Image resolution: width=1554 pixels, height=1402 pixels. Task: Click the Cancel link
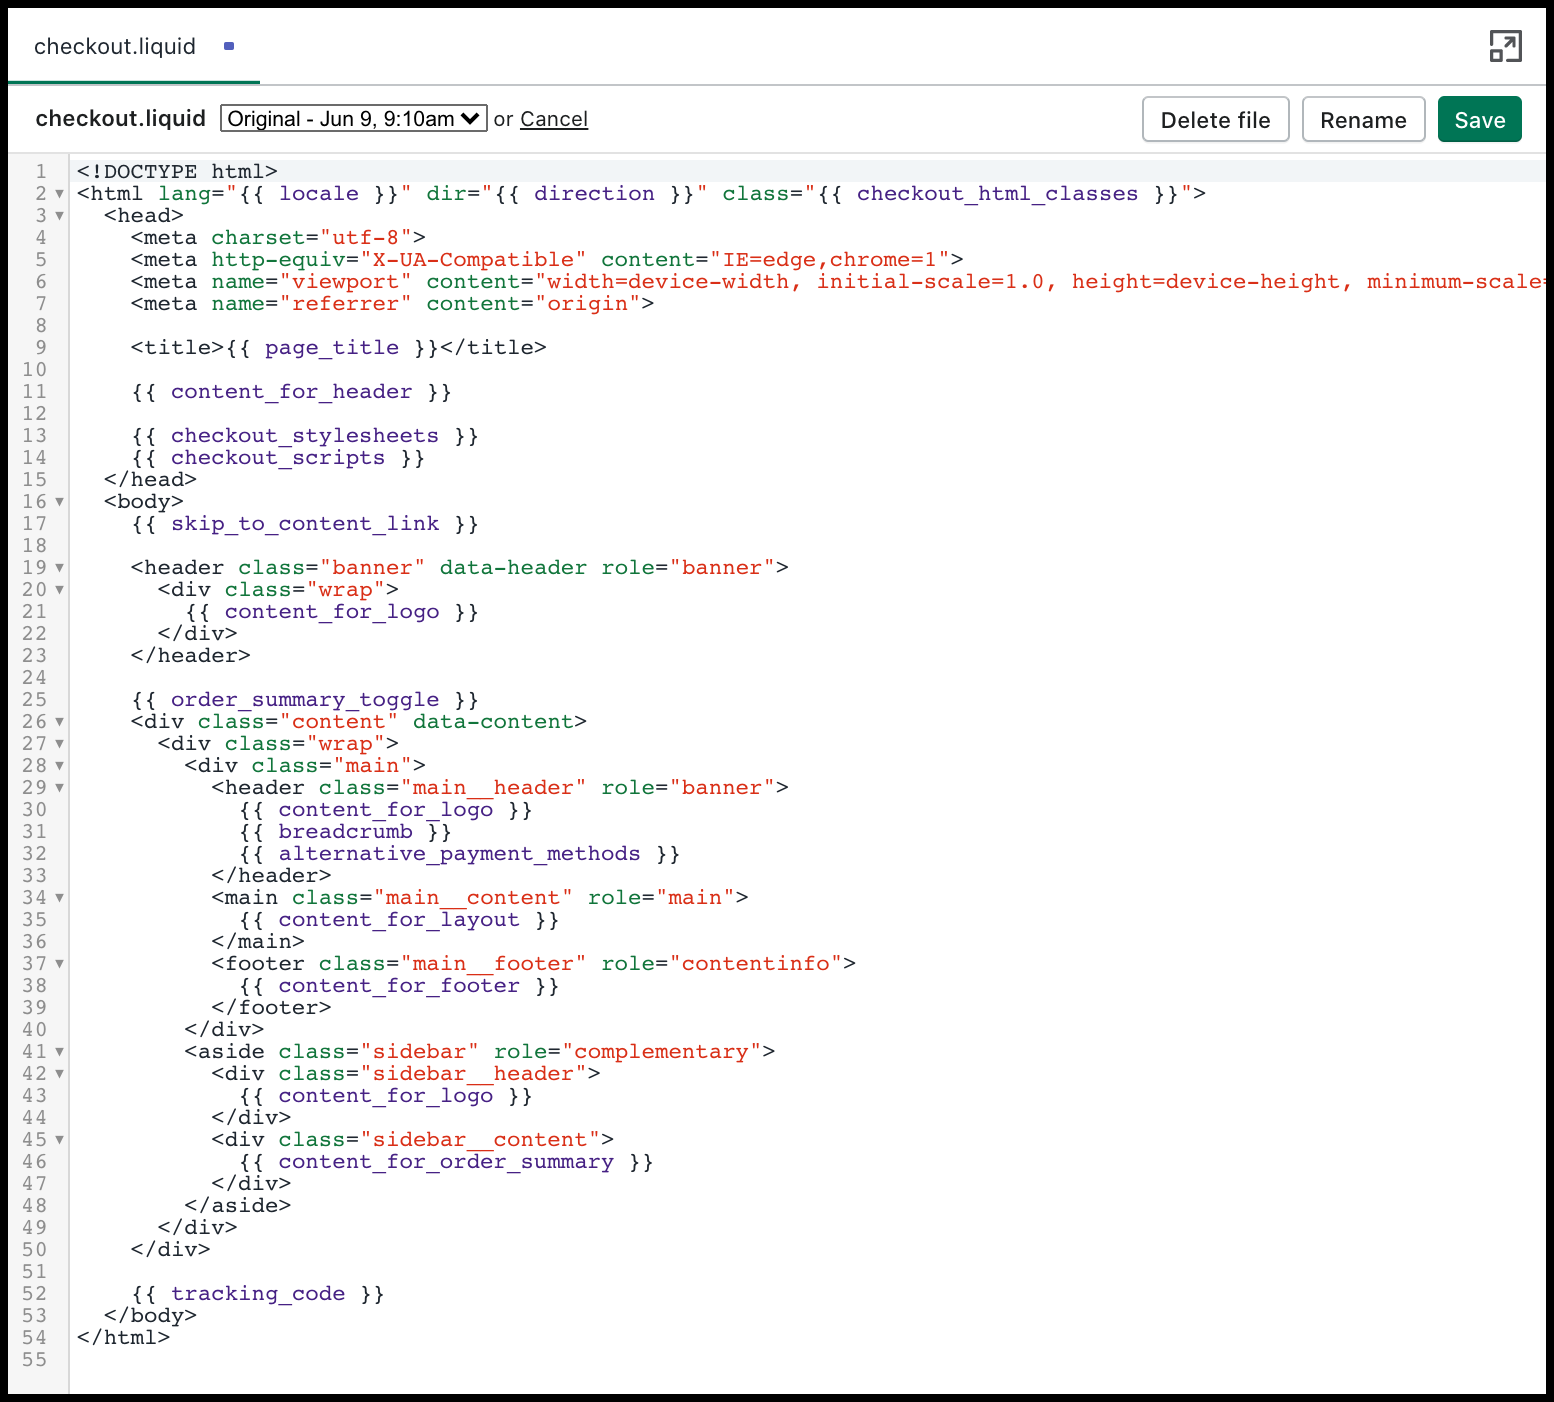pos(553,119)
